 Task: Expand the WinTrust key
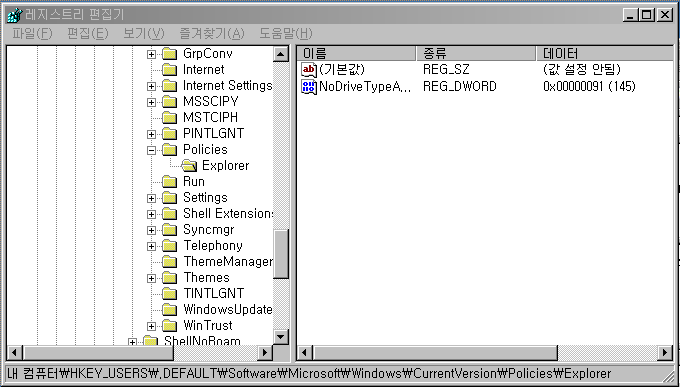click(x=151, y=326)
